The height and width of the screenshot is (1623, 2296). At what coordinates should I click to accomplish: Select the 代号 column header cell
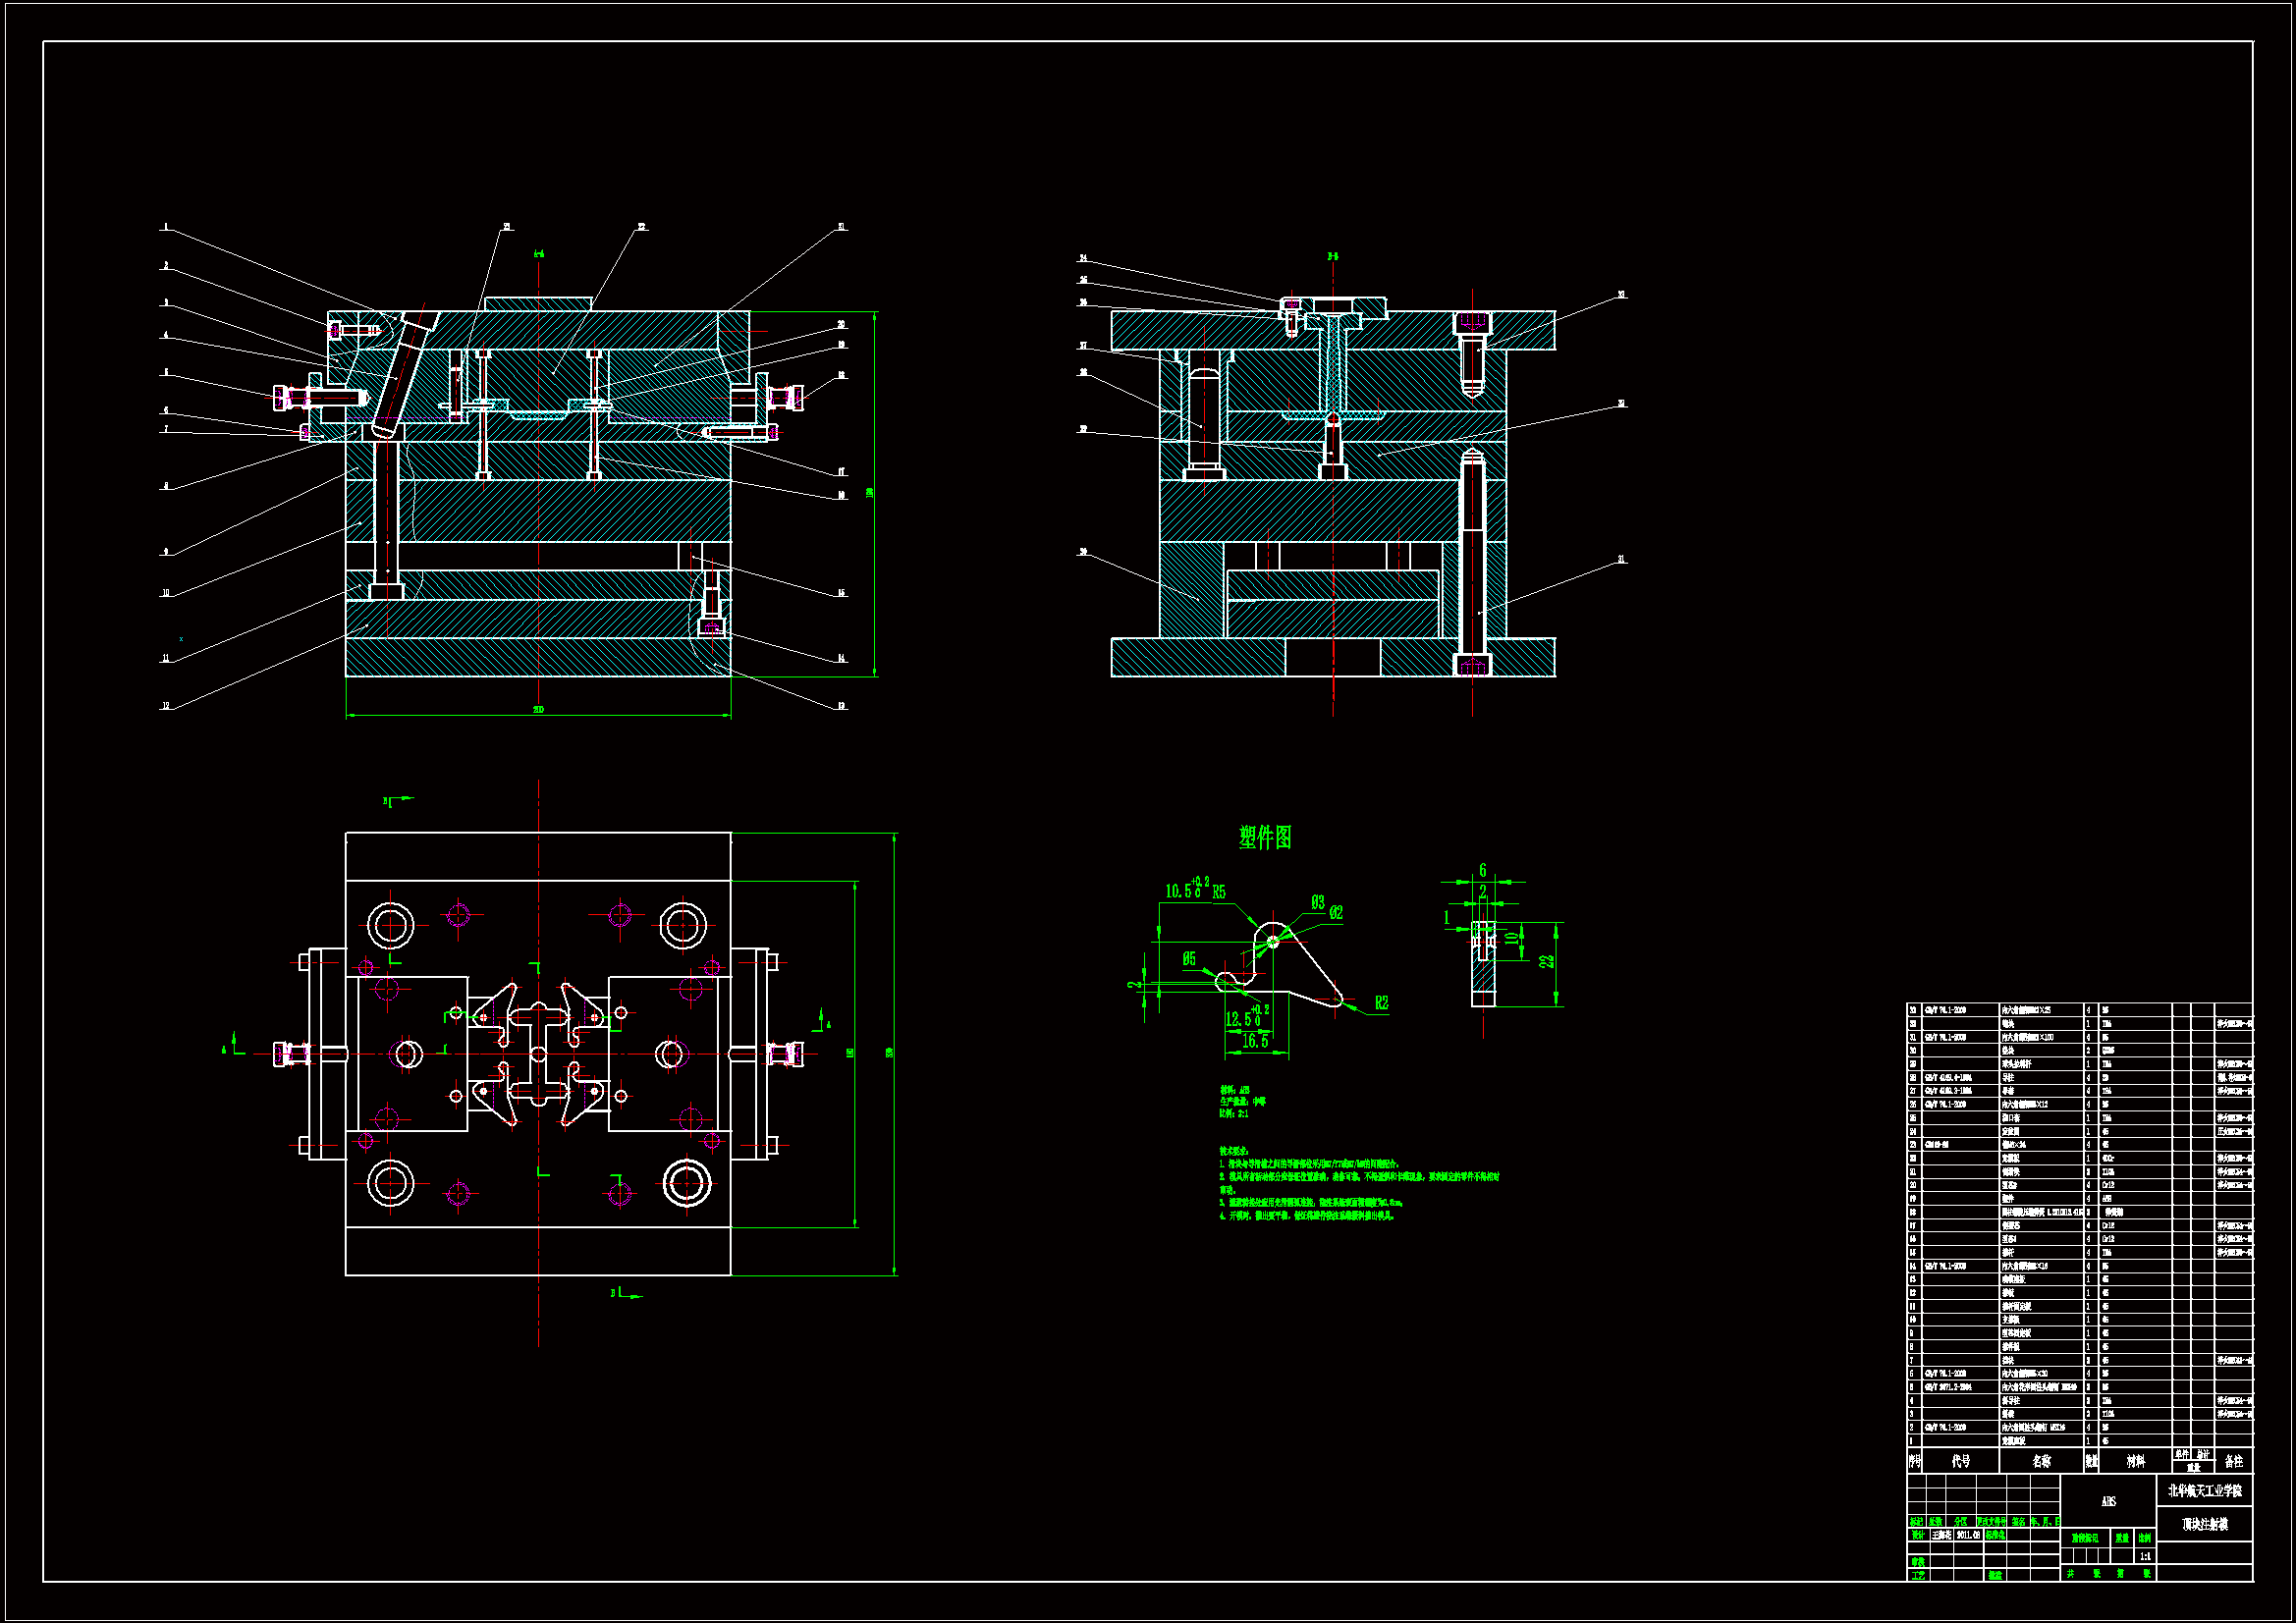pyautogui.click(x=1960, y=1461)
